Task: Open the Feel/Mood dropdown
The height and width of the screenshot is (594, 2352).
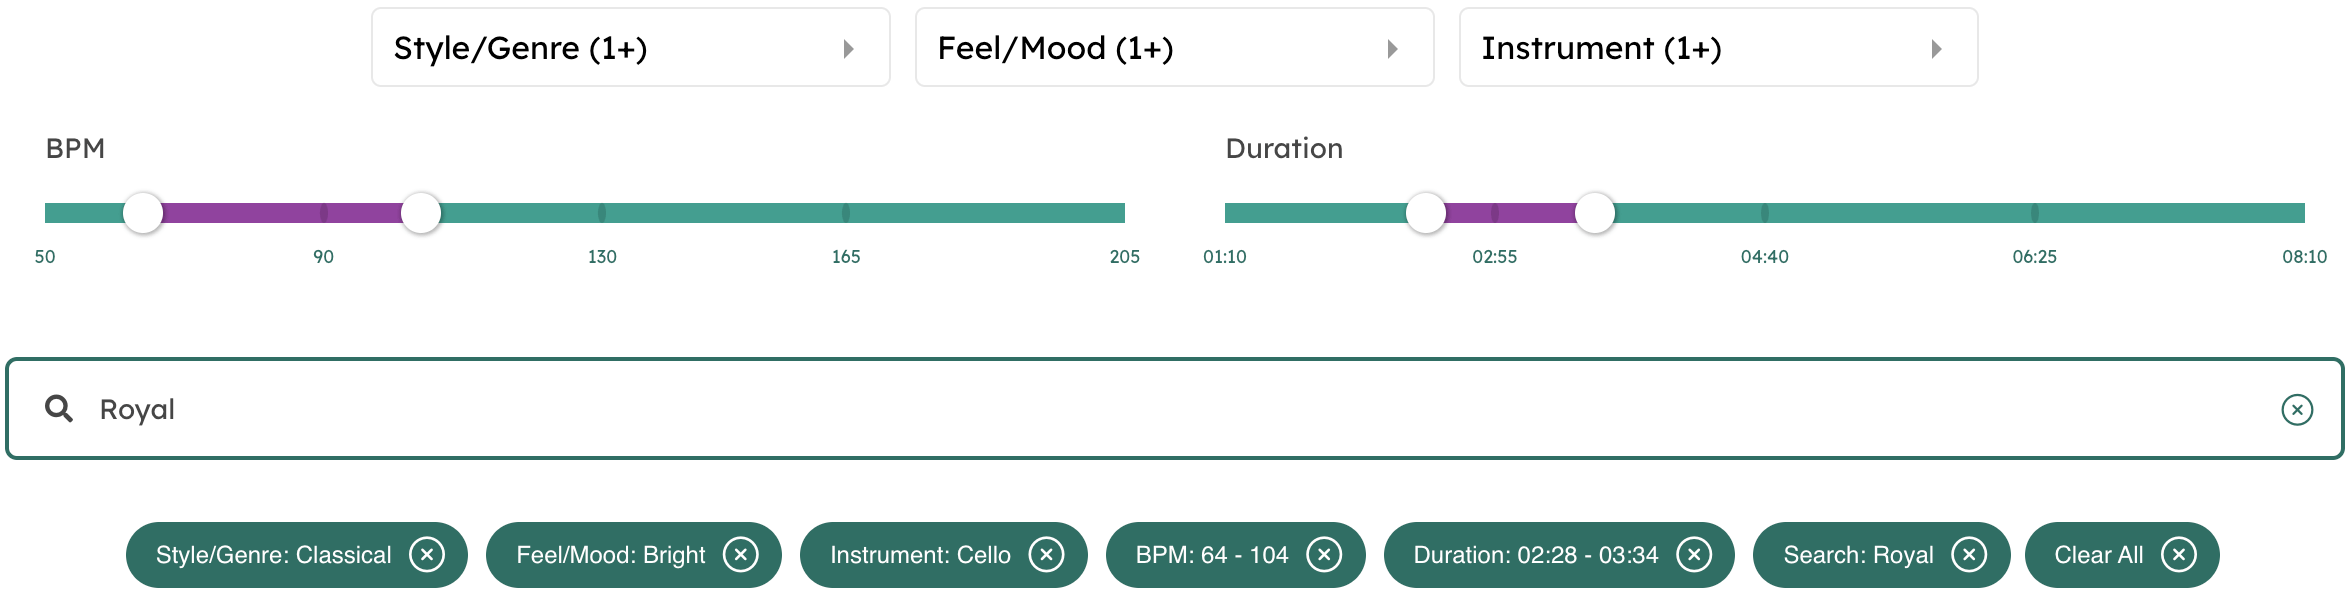Action: tap(1174, 48)
